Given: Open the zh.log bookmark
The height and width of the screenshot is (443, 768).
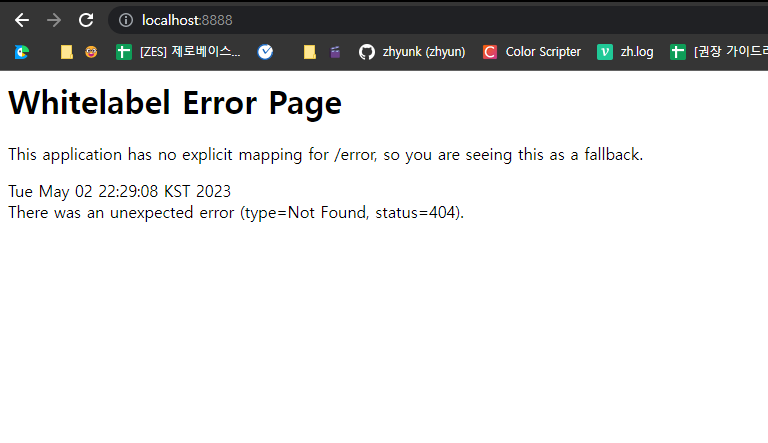Looking at the screenshot, I should [625, 51].
